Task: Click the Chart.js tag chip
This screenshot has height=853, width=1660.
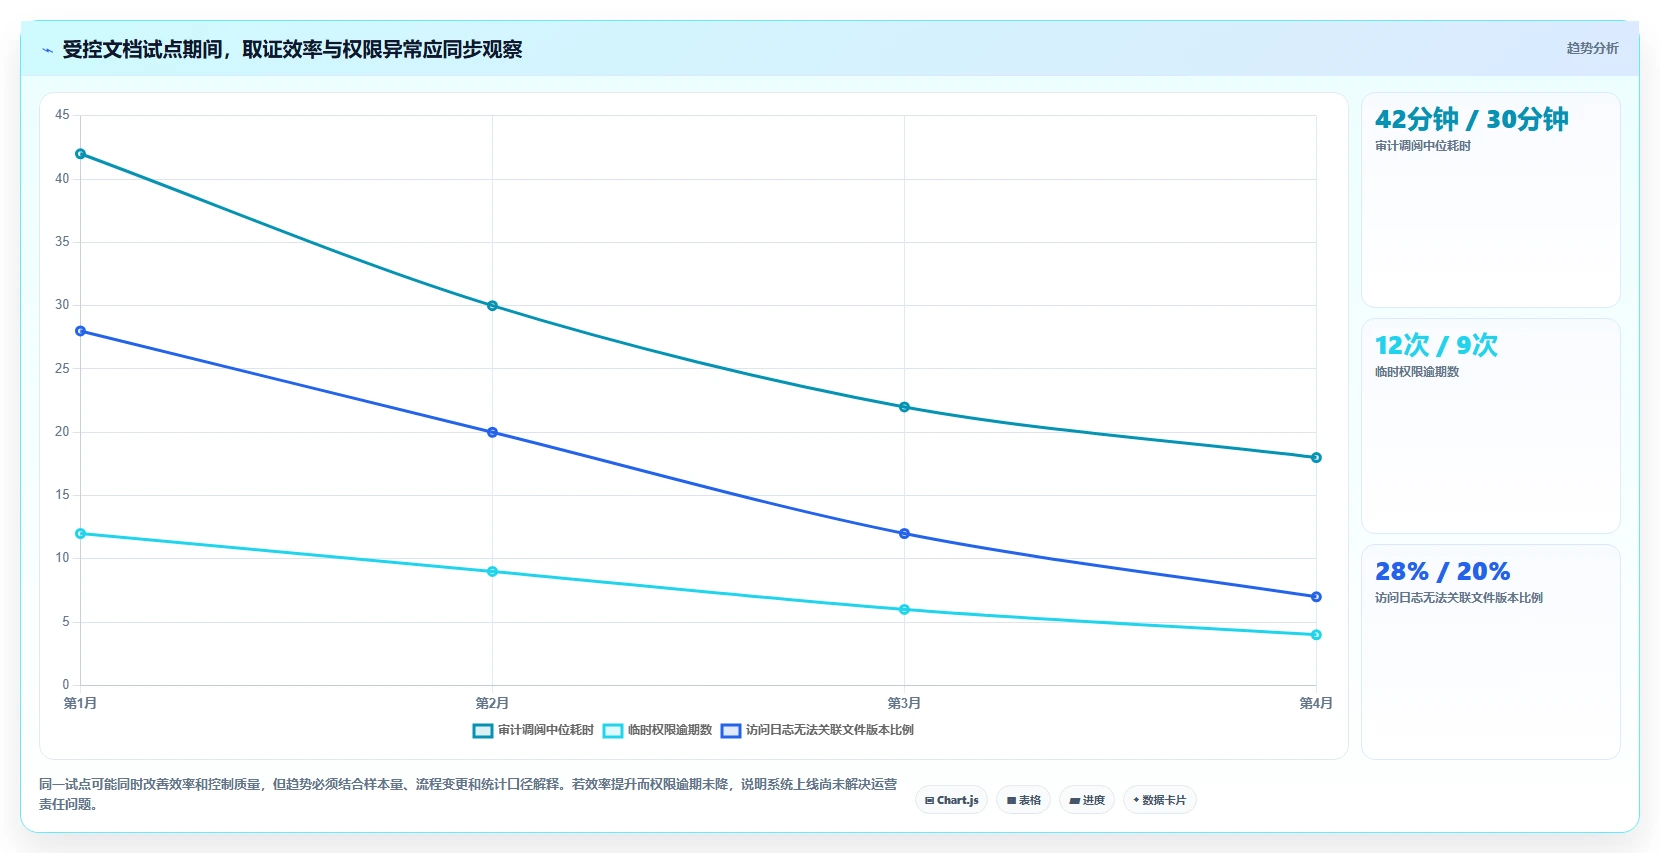Action: pos(952,800)
